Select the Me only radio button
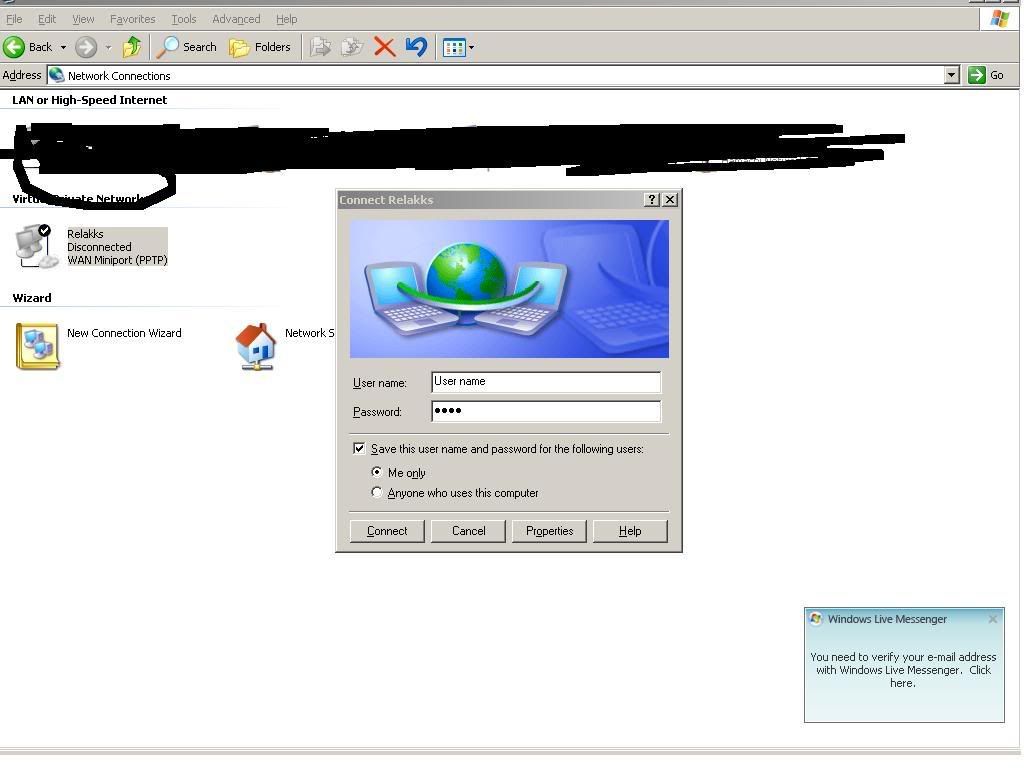The width and height of the screenshot is (1024, 768). [377, 472]
